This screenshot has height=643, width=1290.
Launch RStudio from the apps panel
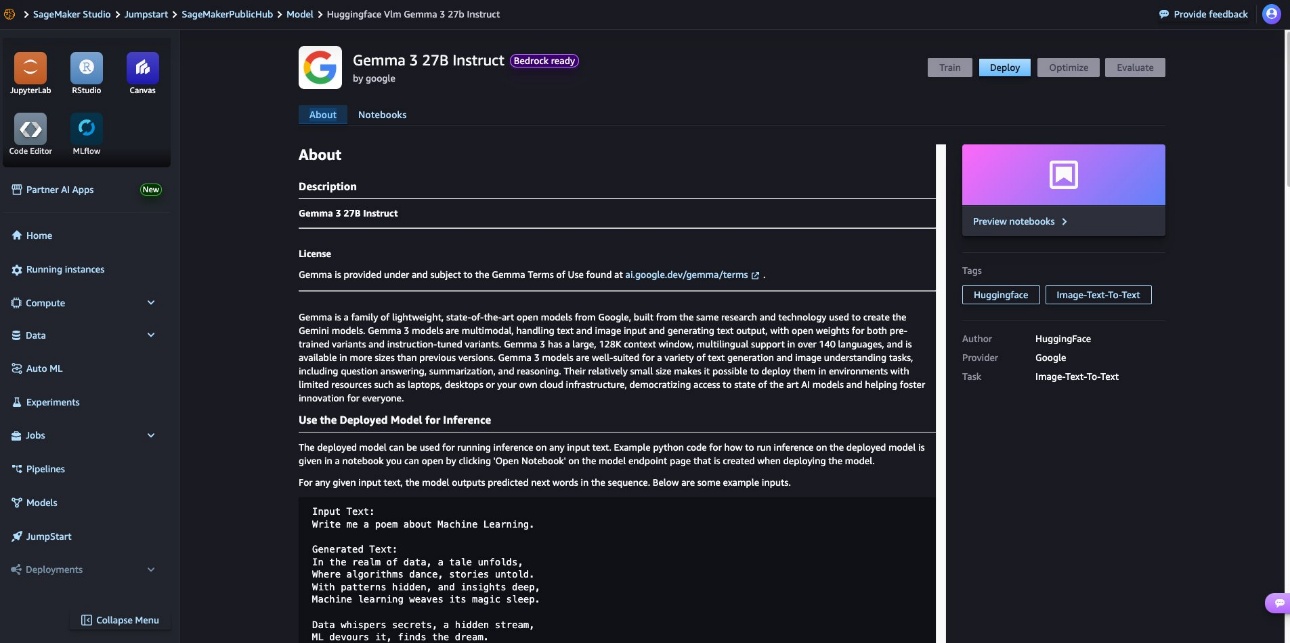click(86, 68)
